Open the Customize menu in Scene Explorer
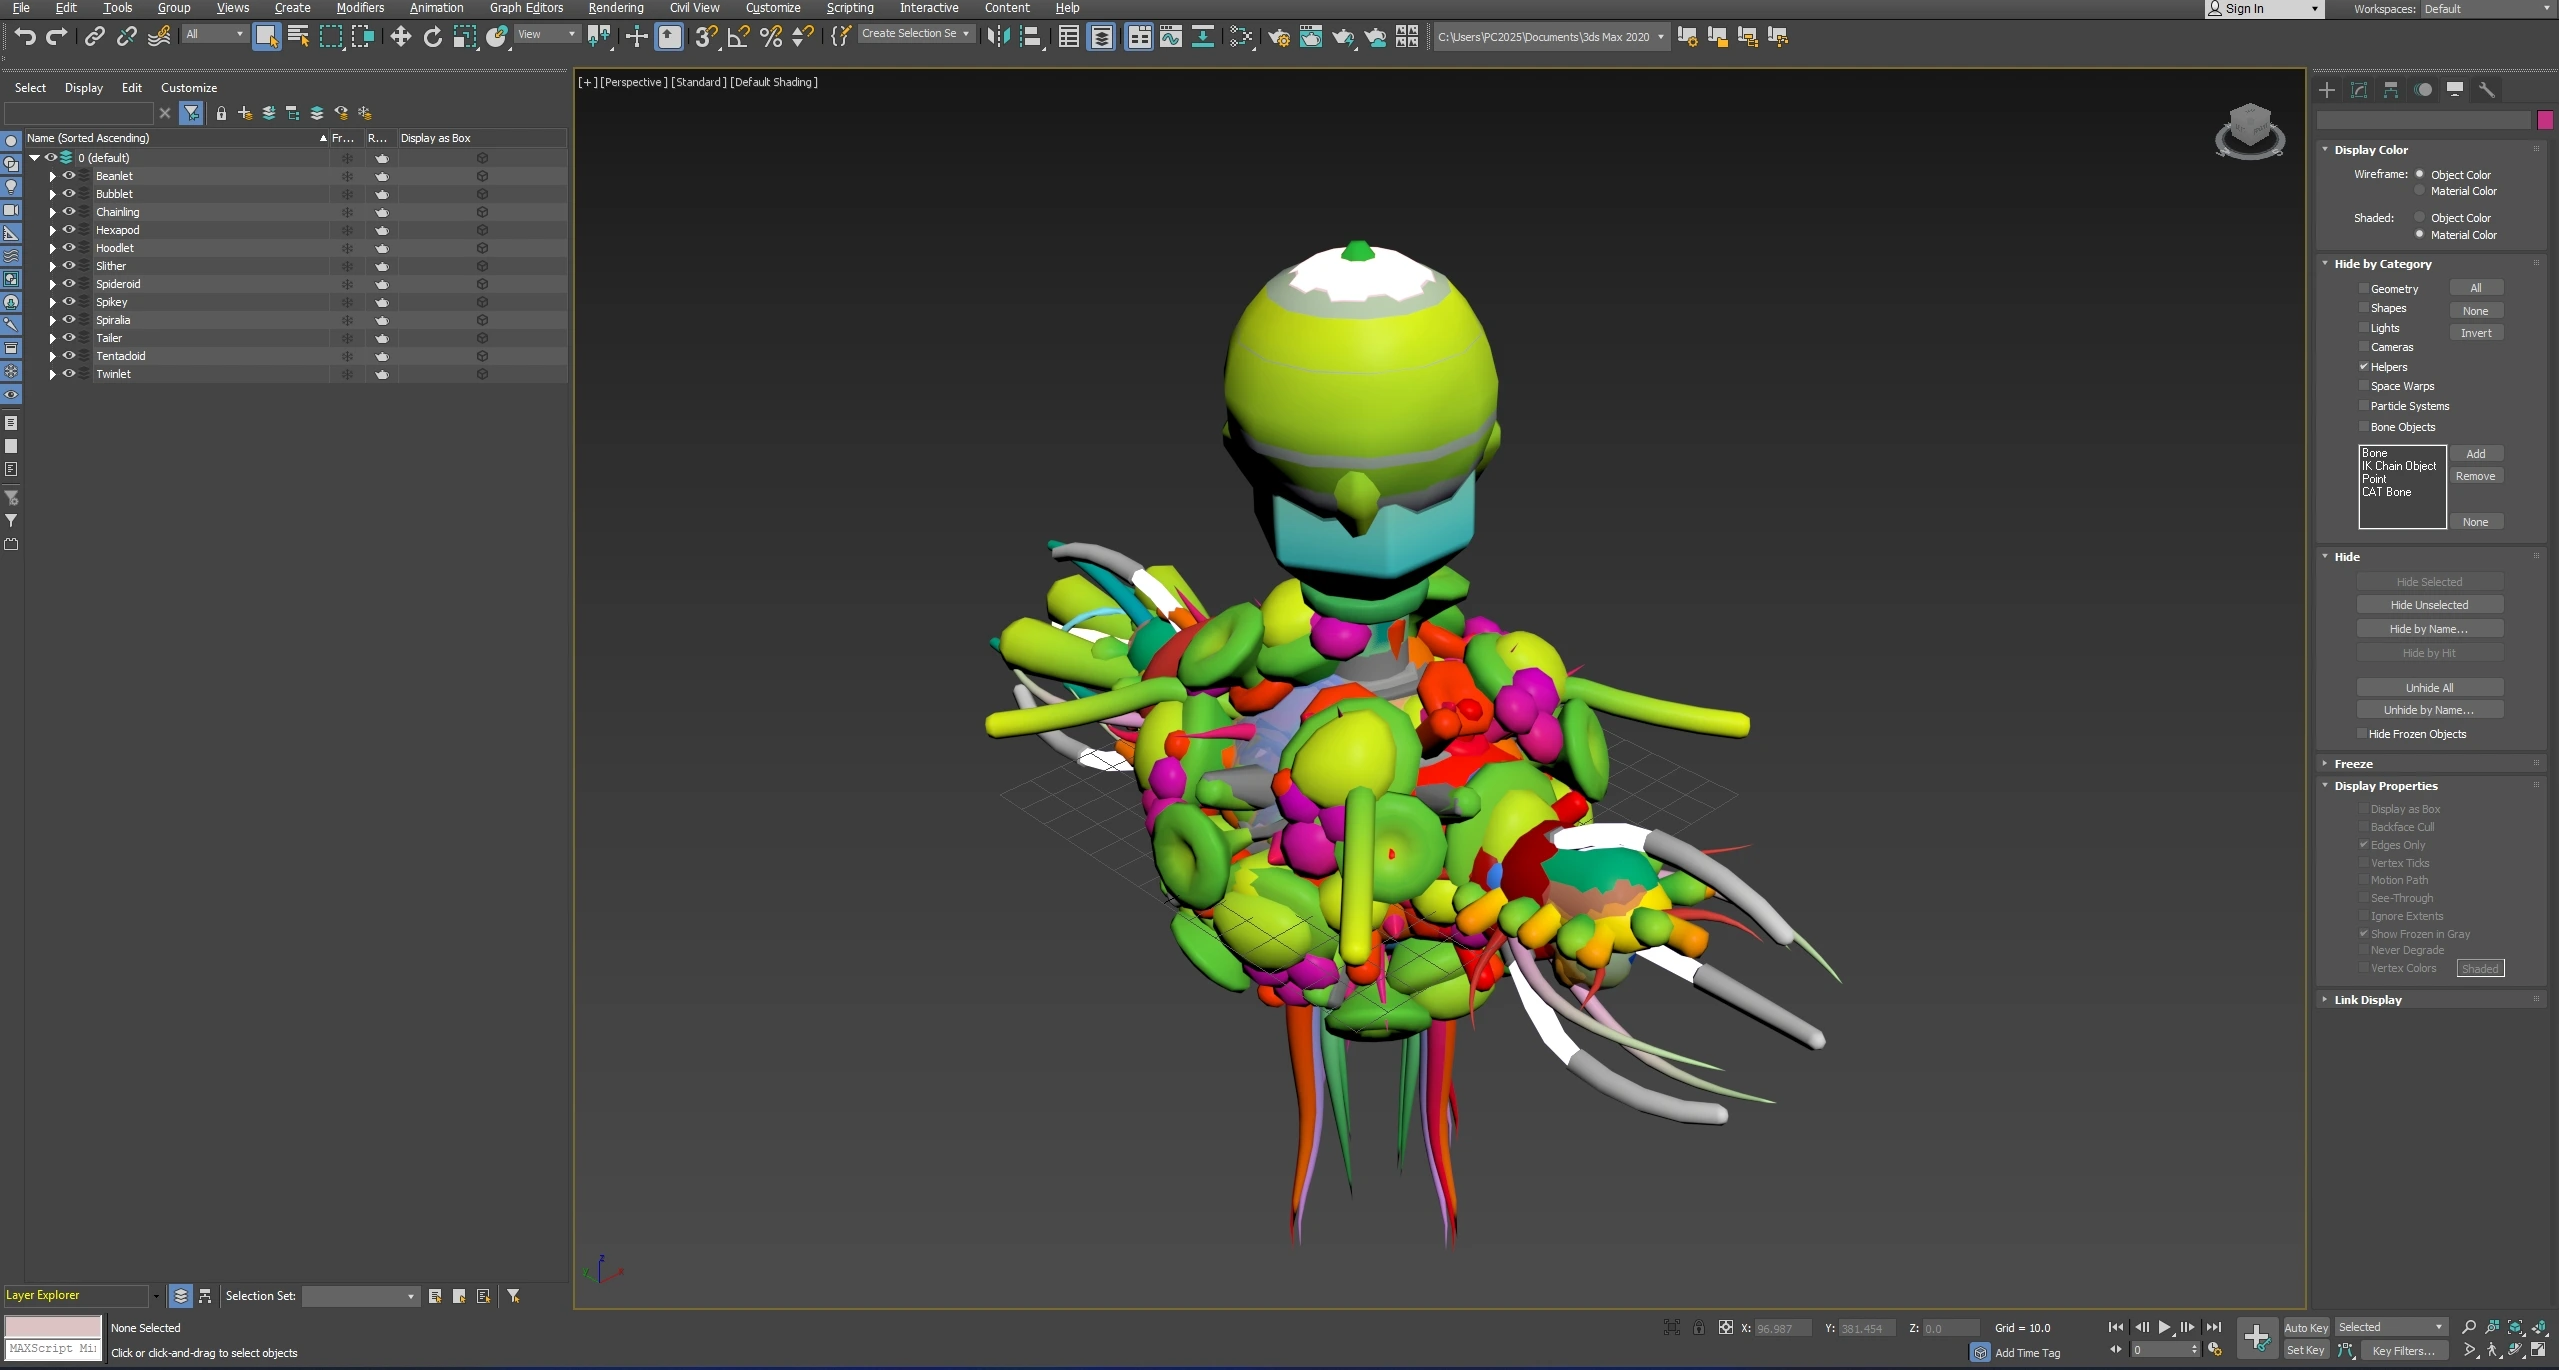 click(x=188, y=88)
